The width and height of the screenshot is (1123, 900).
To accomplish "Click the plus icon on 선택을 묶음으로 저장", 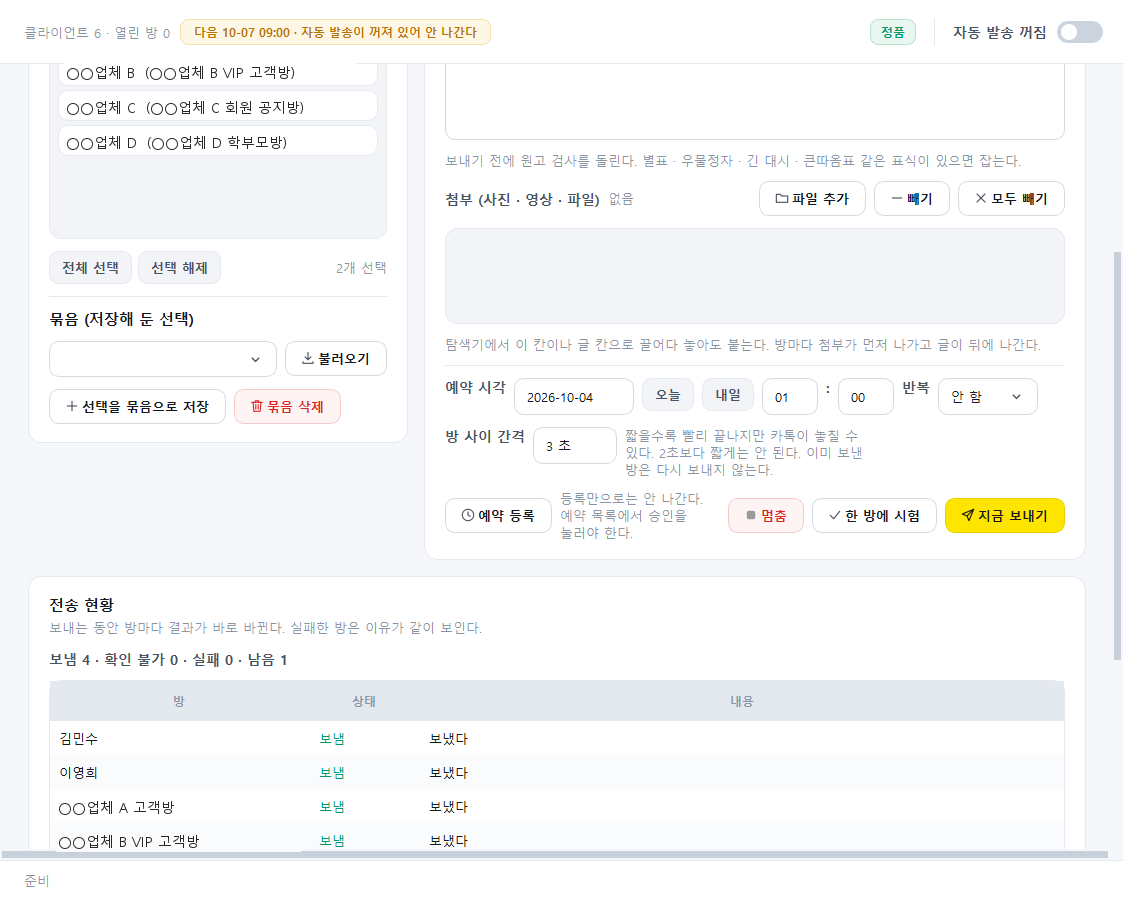I will (x=72, y=407).
